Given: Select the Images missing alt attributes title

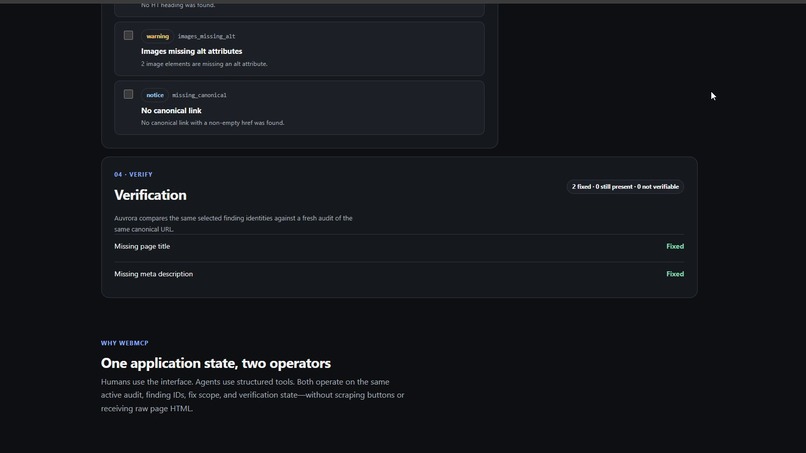Looking at the screenshot, I should pos(191,51).
